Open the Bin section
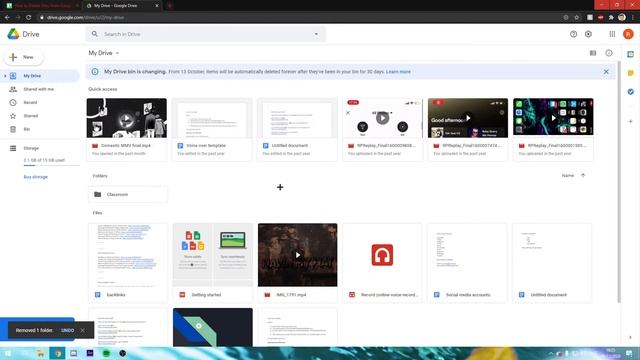This screenshot has width=640, height=360. pyautogui.click(x=27, y=129)
